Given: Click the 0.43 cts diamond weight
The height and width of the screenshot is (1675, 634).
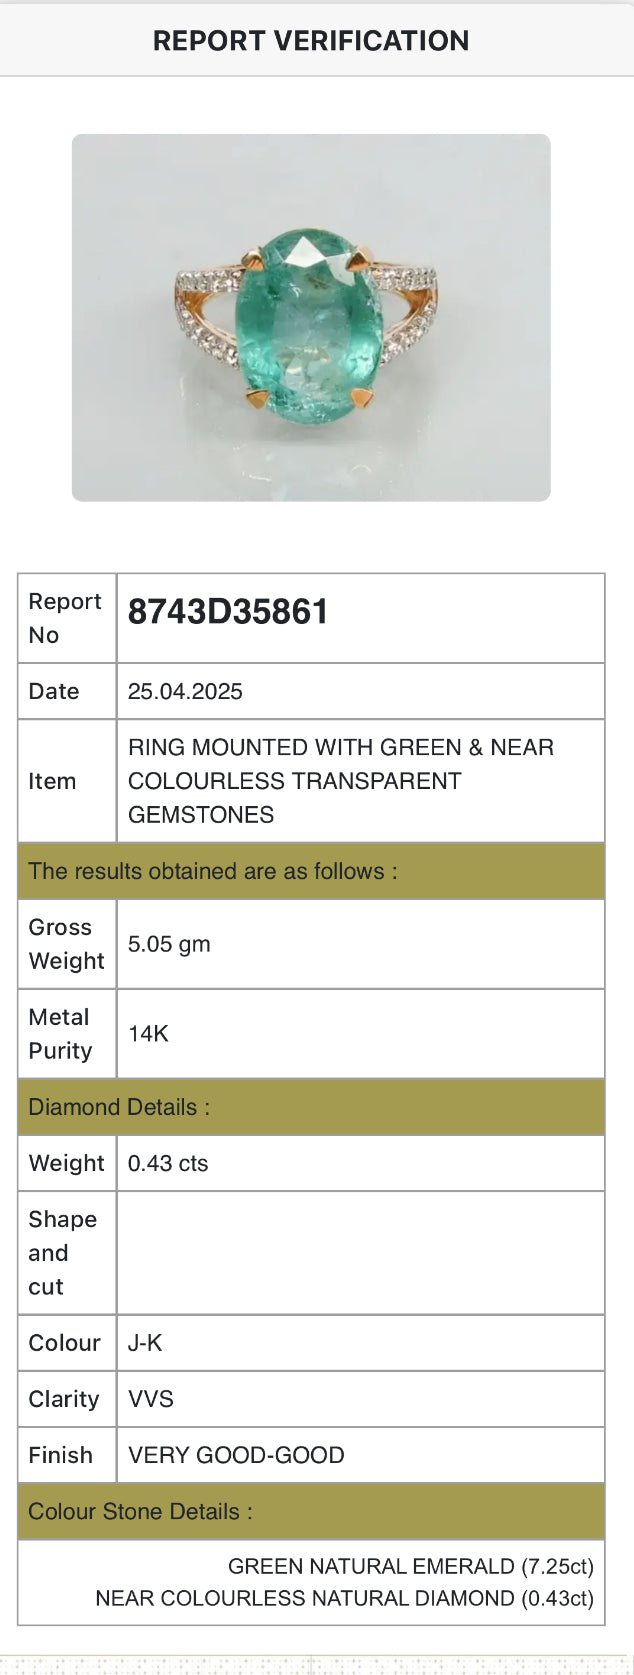Looking at the screenshot, I should (168, 1163).
